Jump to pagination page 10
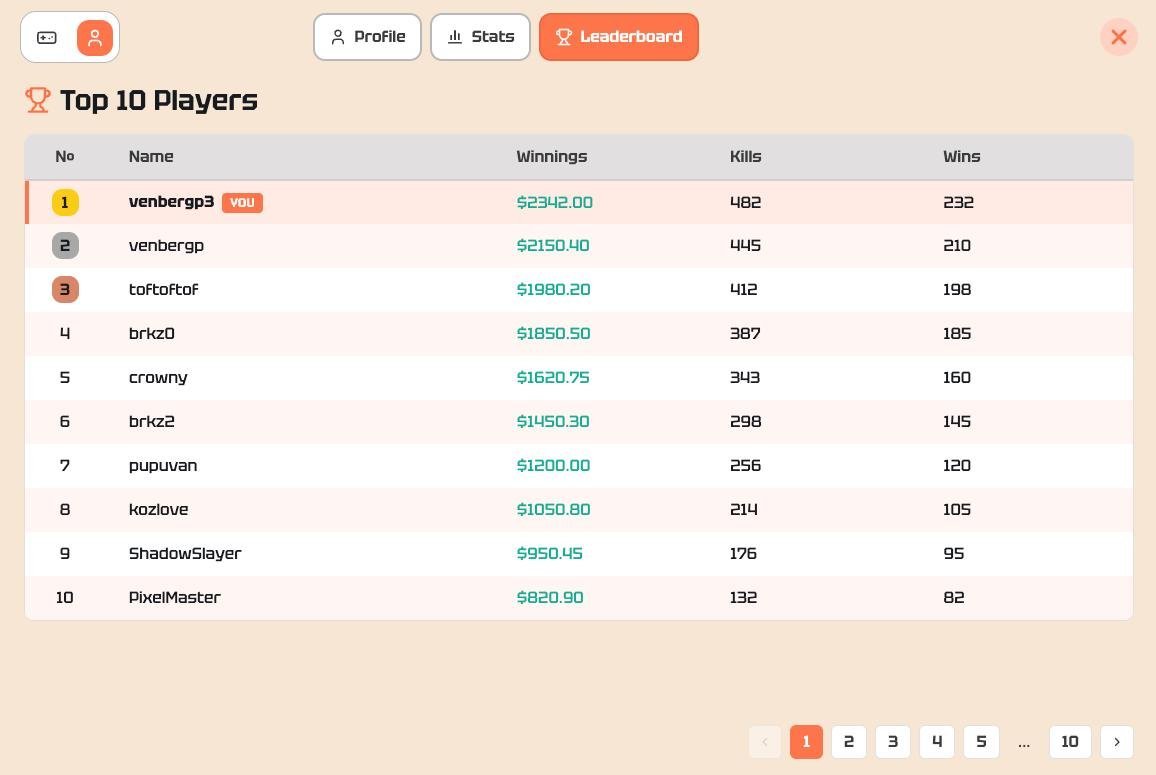Screen dimensions: 1156x775 point(1070,742)
